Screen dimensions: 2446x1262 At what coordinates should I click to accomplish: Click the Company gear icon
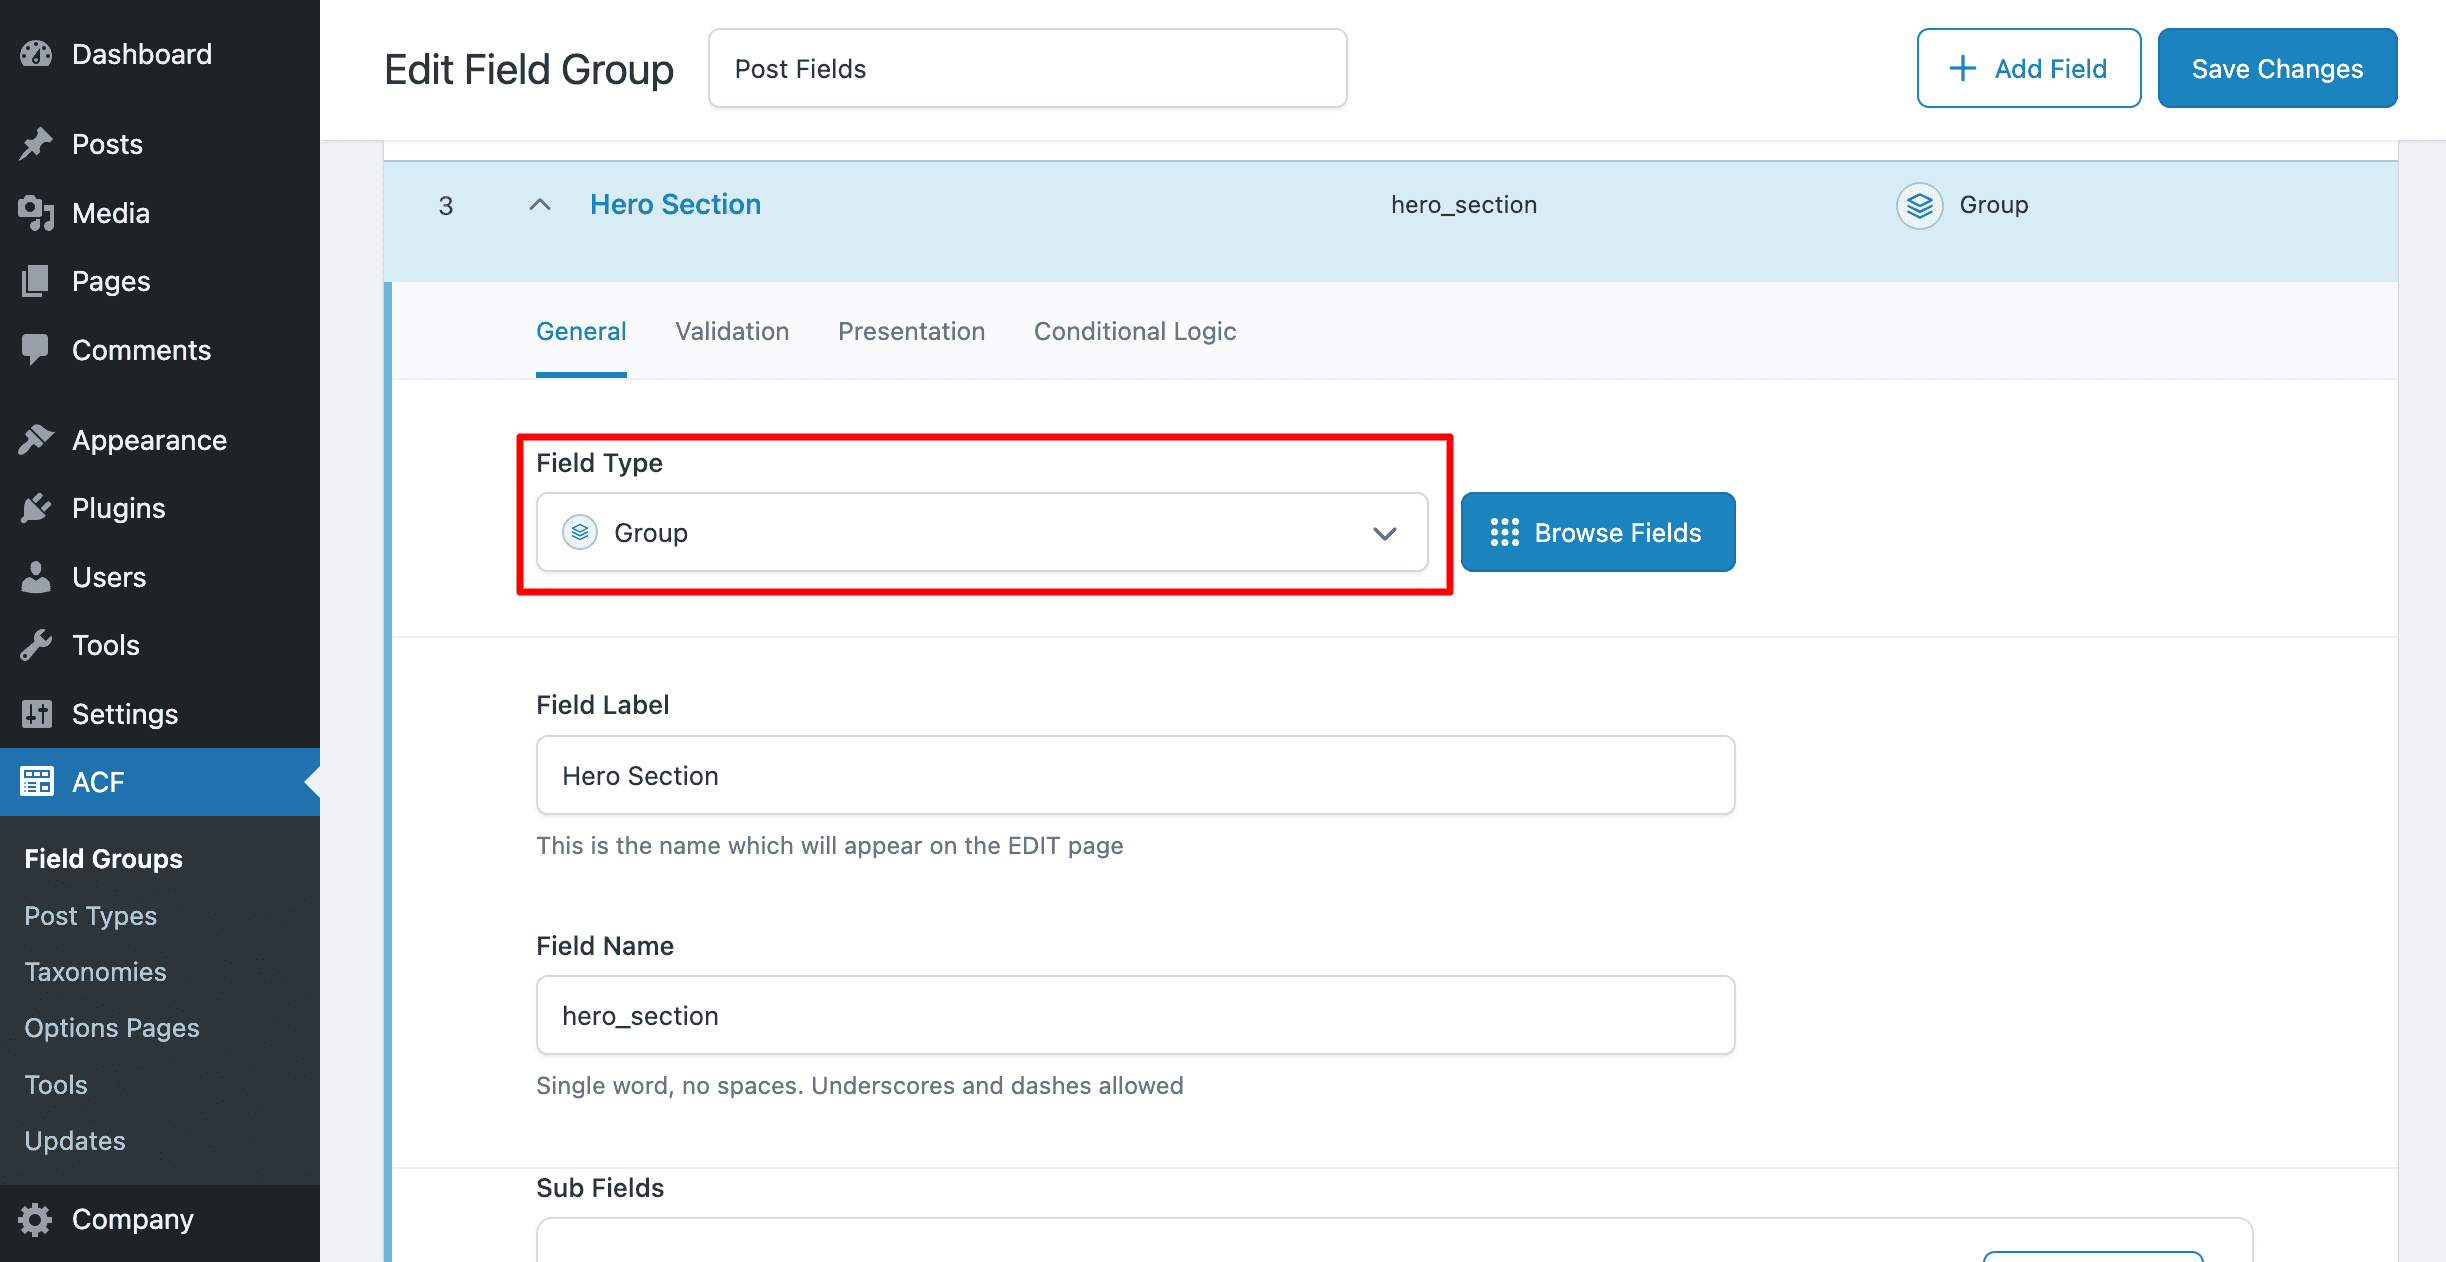pos(36,1219)
